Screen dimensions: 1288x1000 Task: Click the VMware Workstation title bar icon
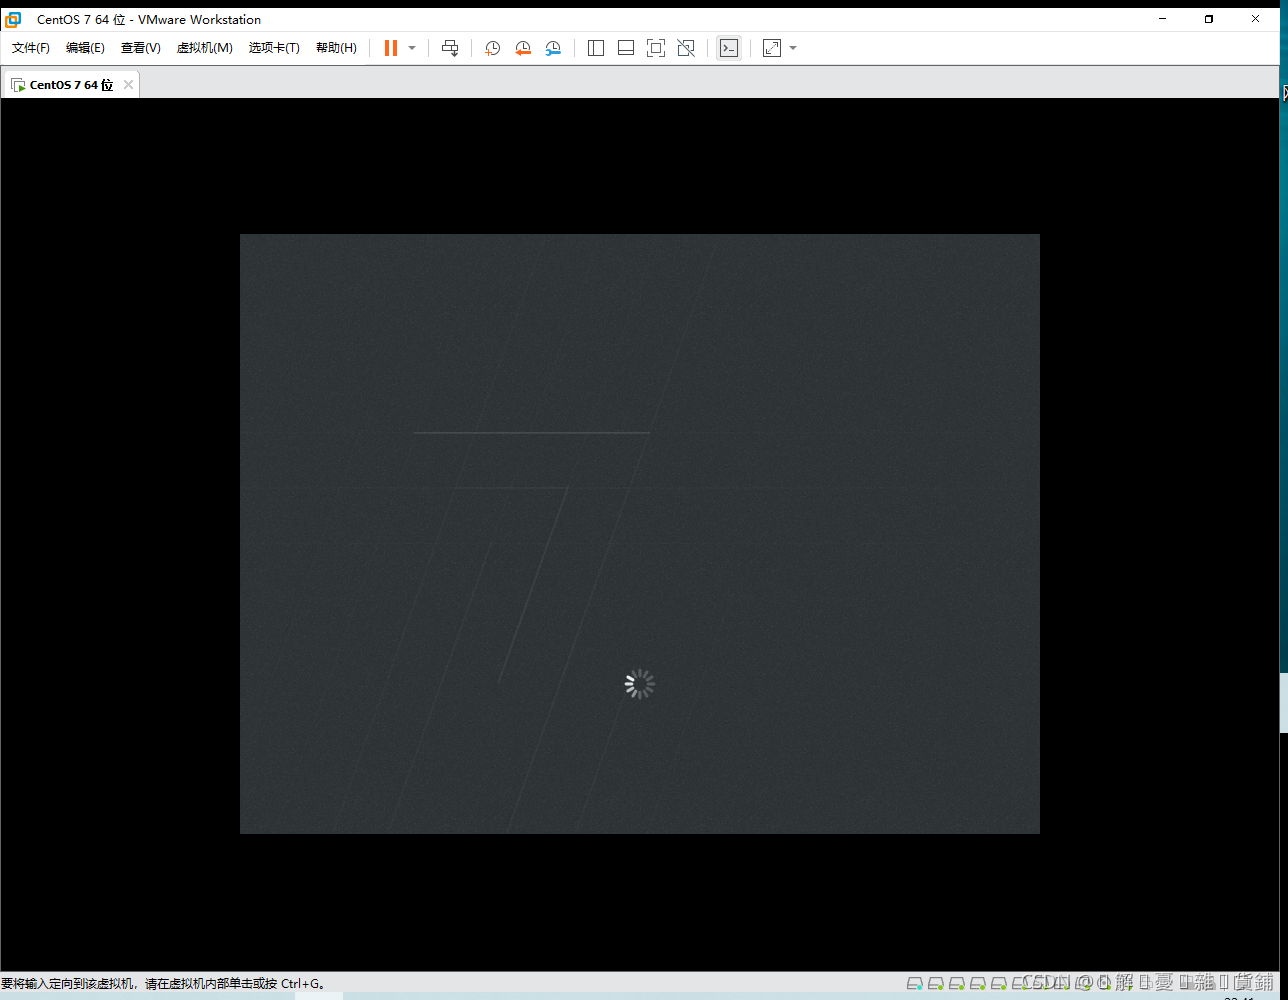click(13, 19)
